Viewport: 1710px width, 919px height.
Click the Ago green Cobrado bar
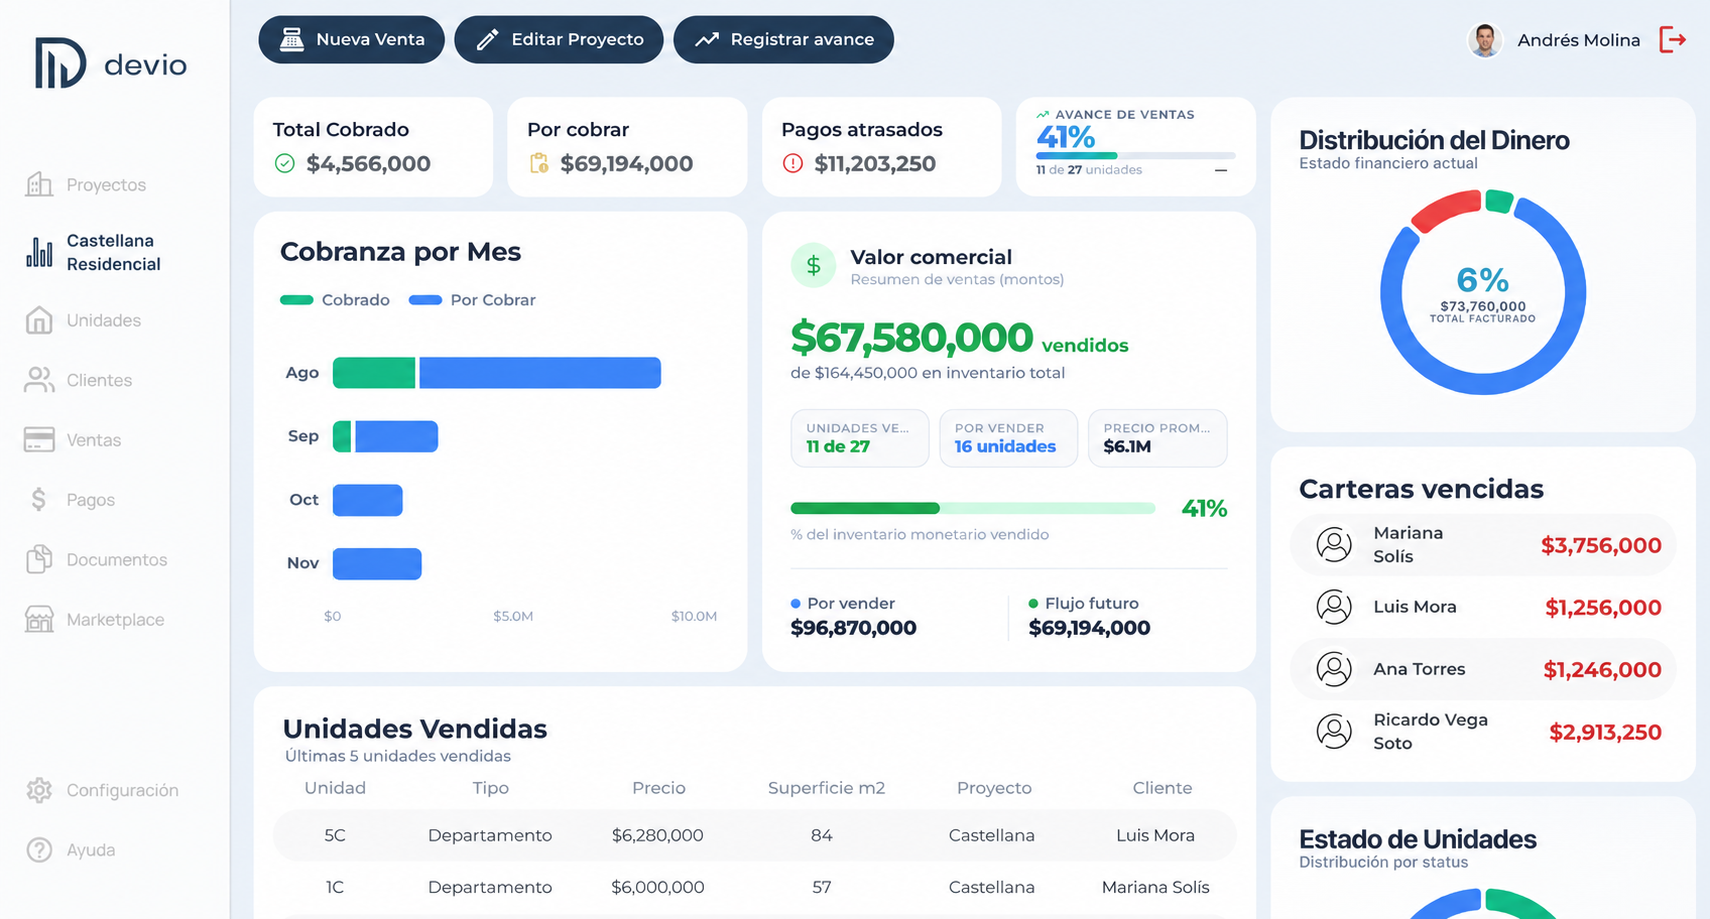pos(374,373)
